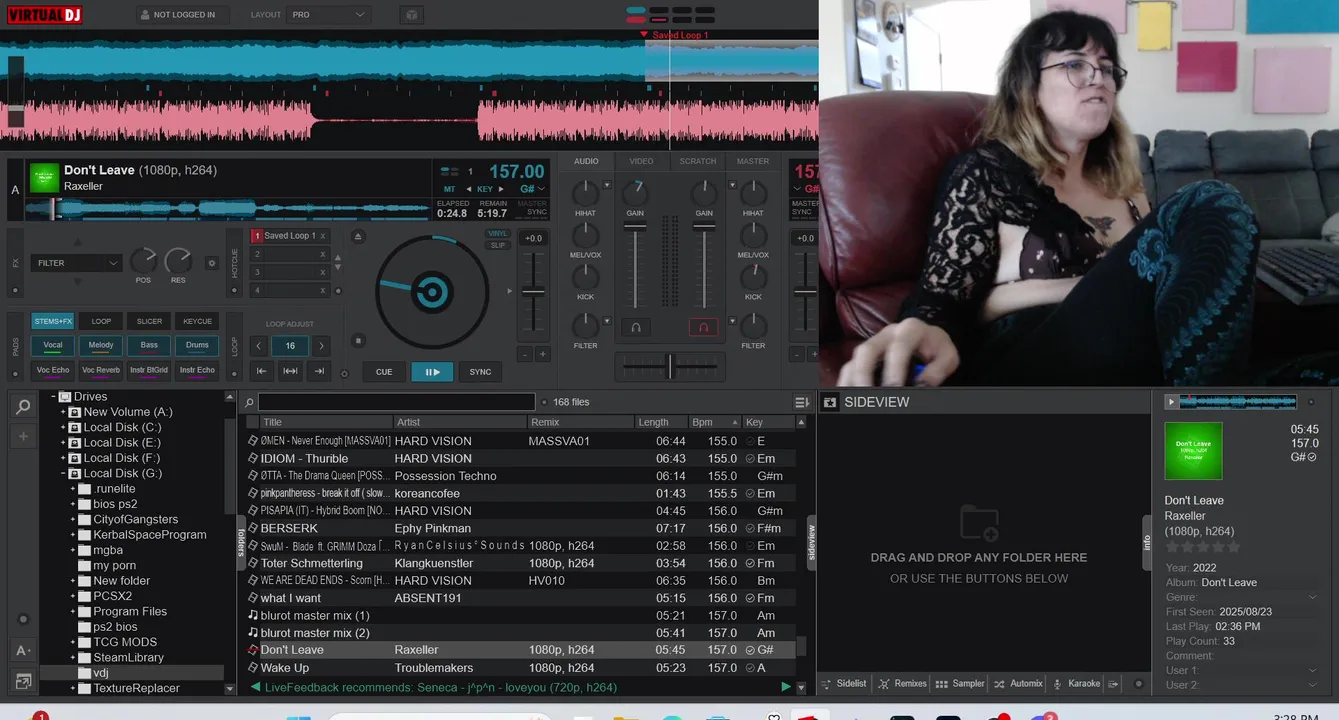Open left HIHAT EQ mode dropdown arrow
1339x720 pixels.
(607, 184)
